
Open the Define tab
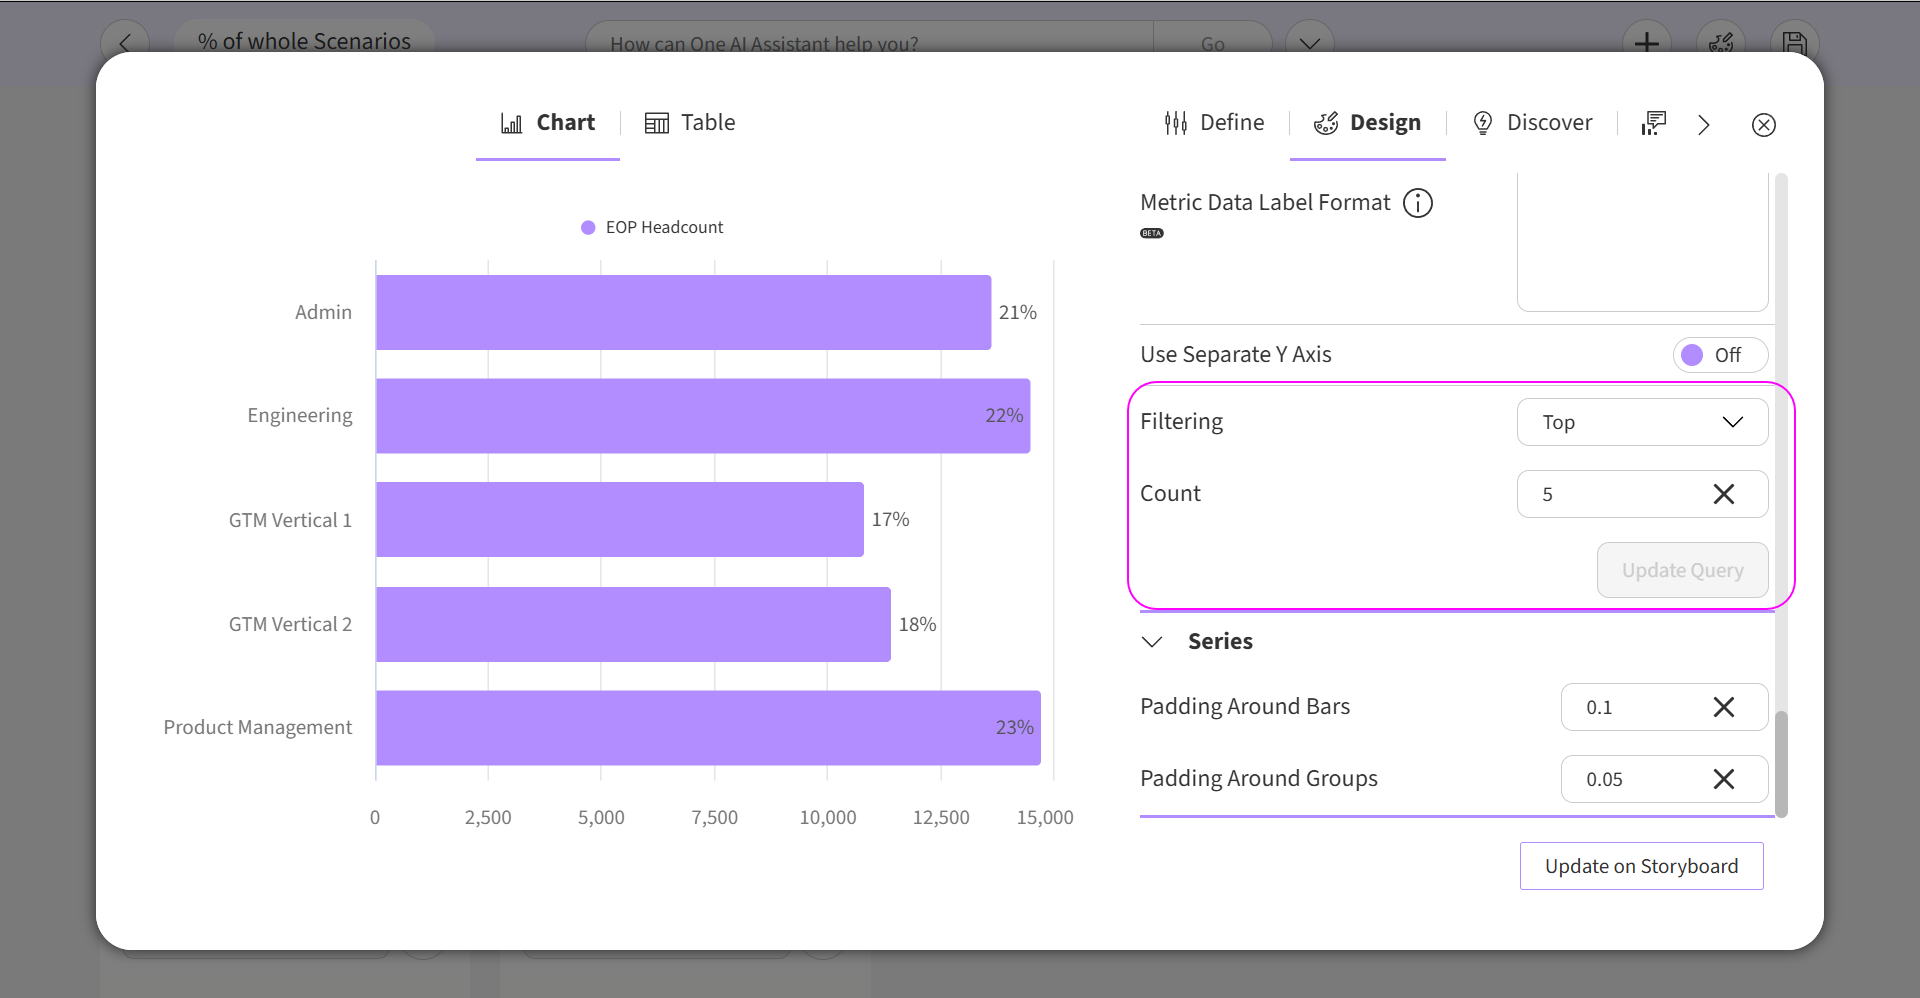click(x=1214, y=123)
